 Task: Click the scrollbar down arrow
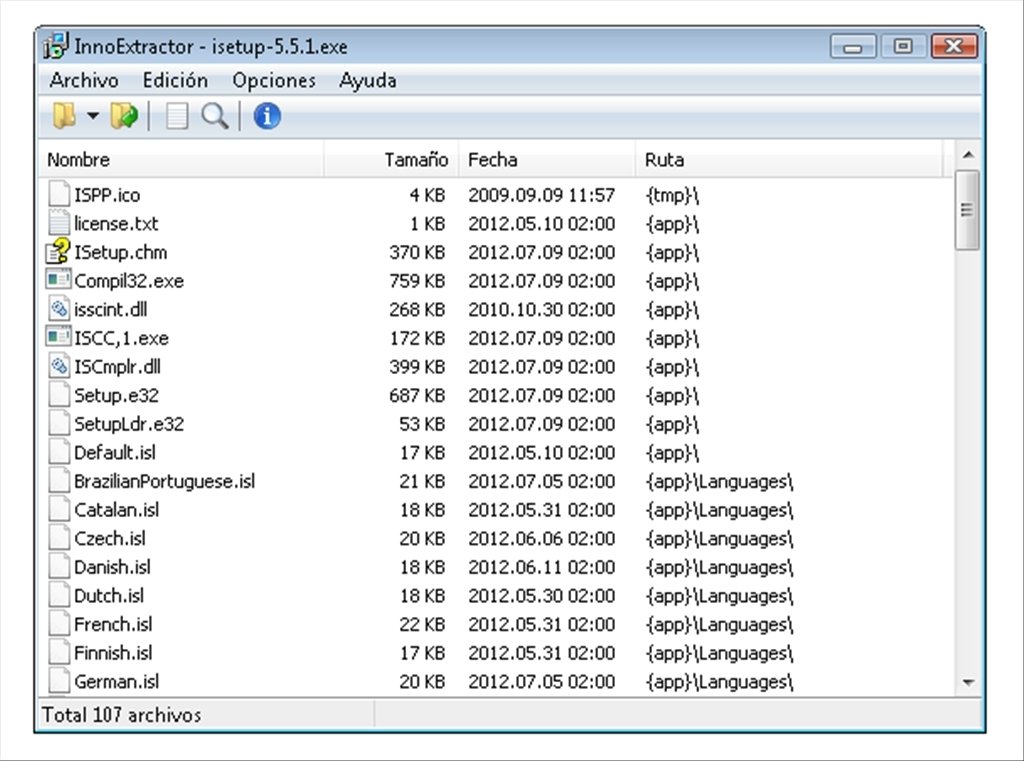coord(968,683)
